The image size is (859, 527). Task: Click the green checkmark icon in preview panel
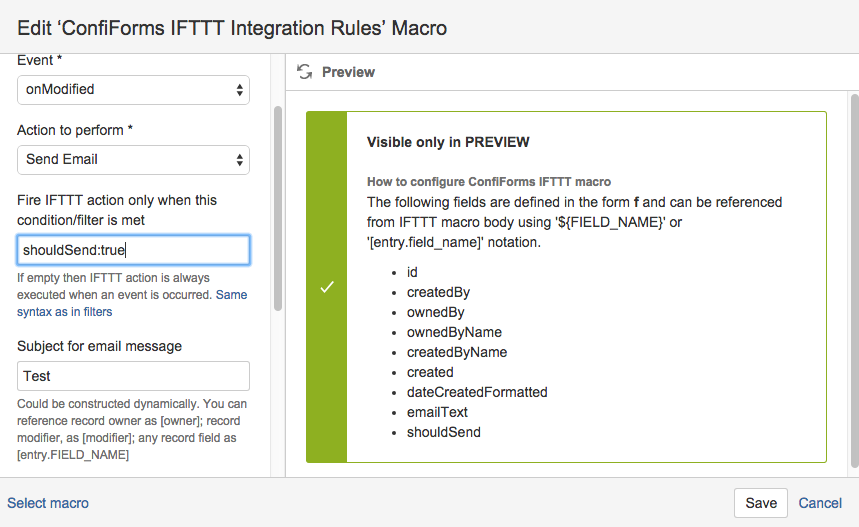point(327,287)
